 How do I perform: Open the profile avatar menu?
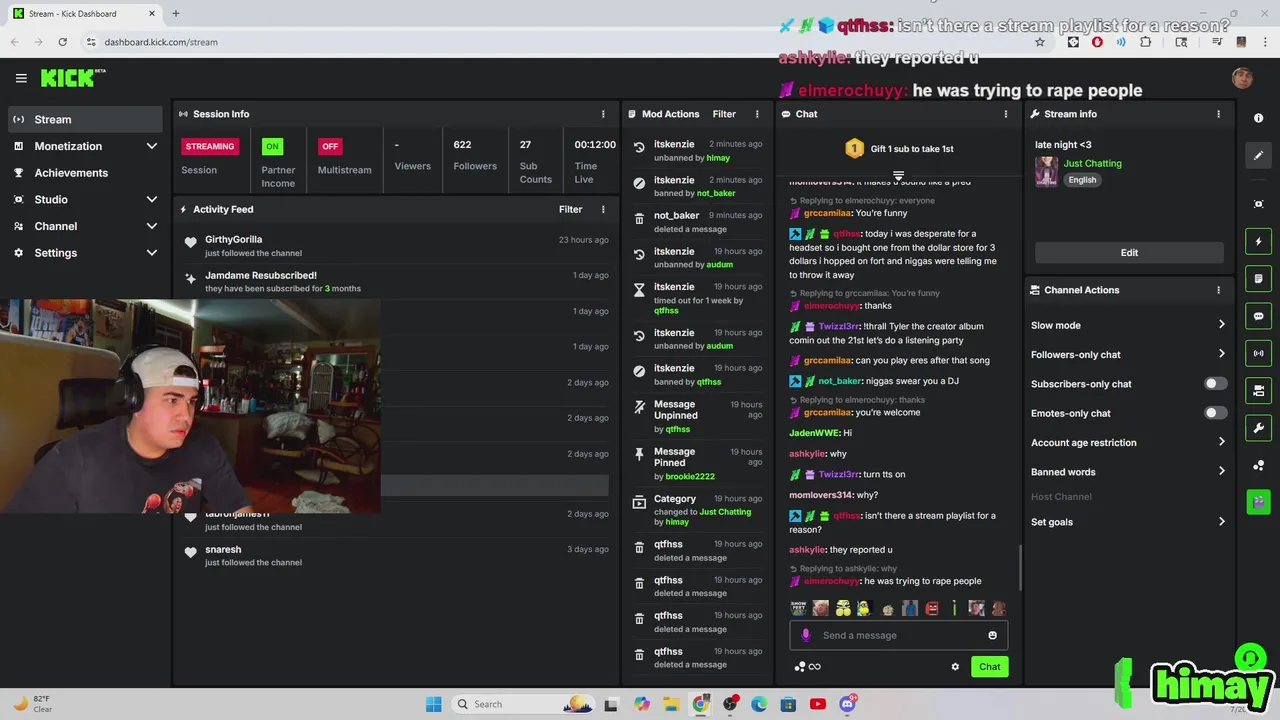coord(1242,78)
